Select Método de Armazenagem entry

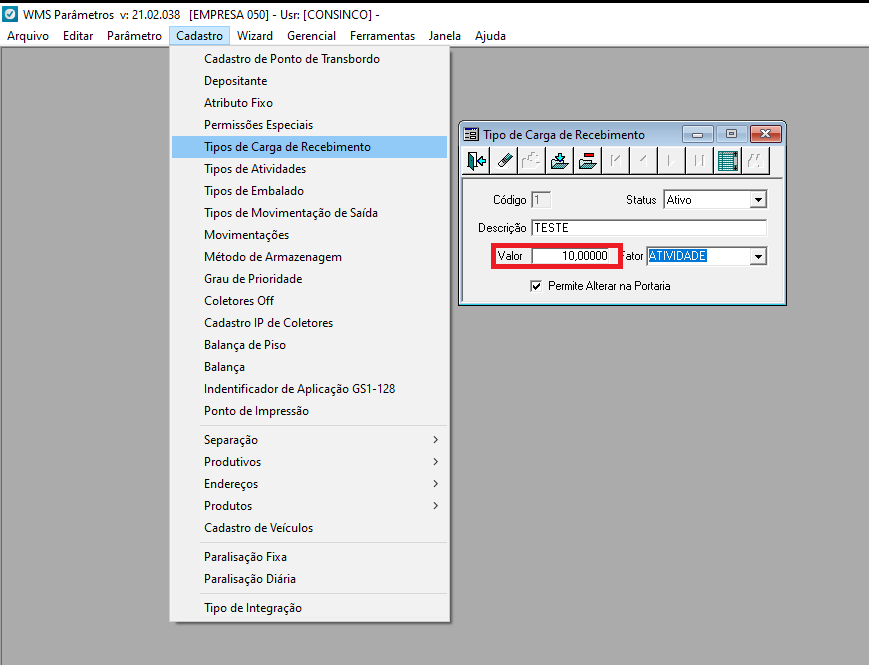tap(309, 257)
